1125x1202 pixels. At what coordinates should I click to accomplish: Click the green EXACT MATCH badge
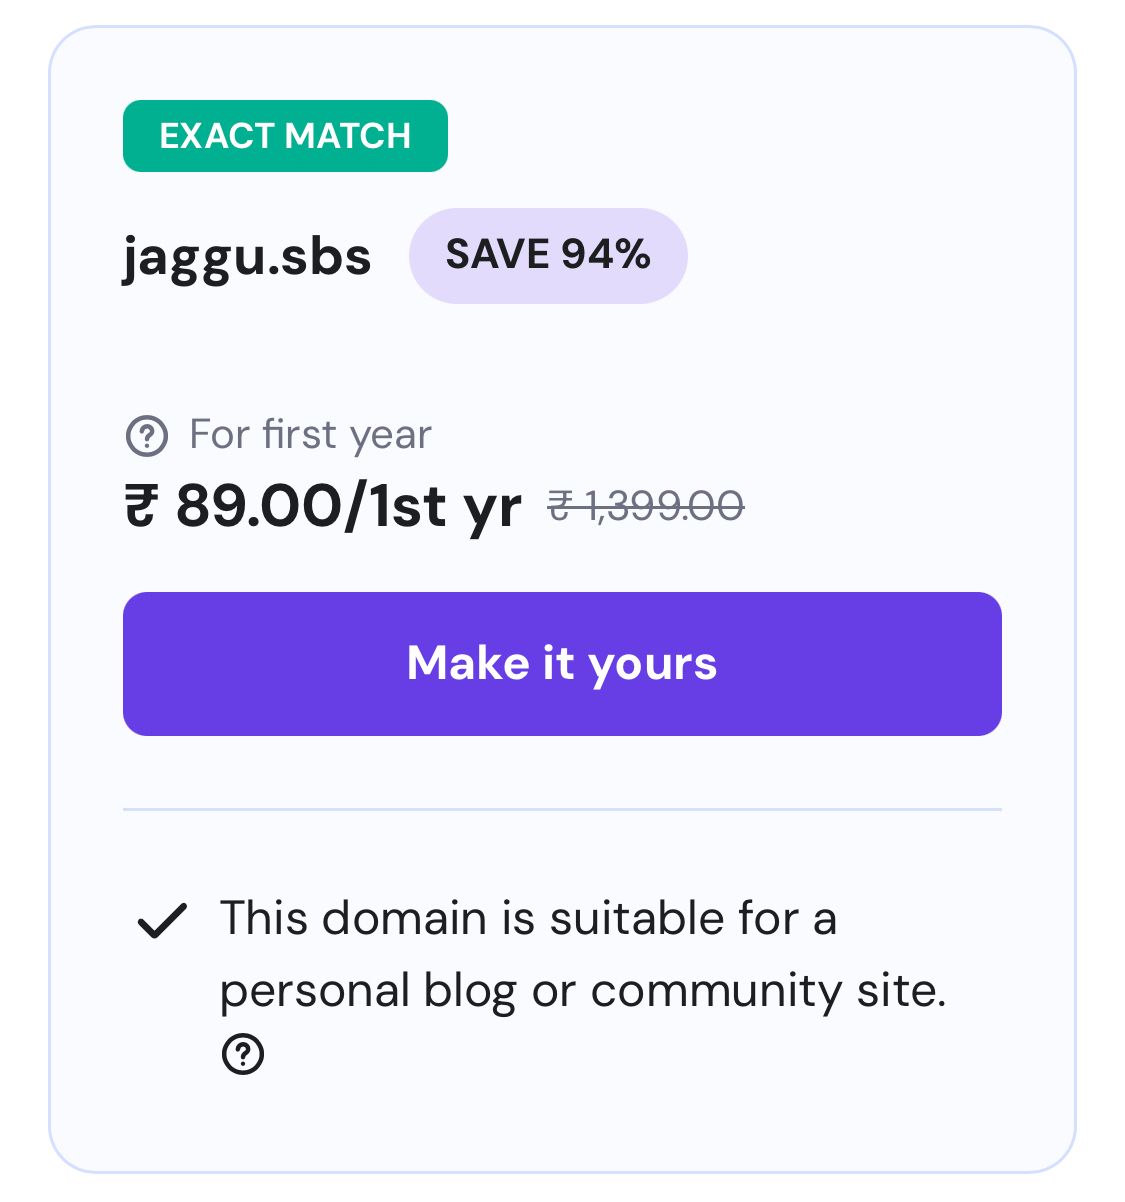[x=285, y=136]
